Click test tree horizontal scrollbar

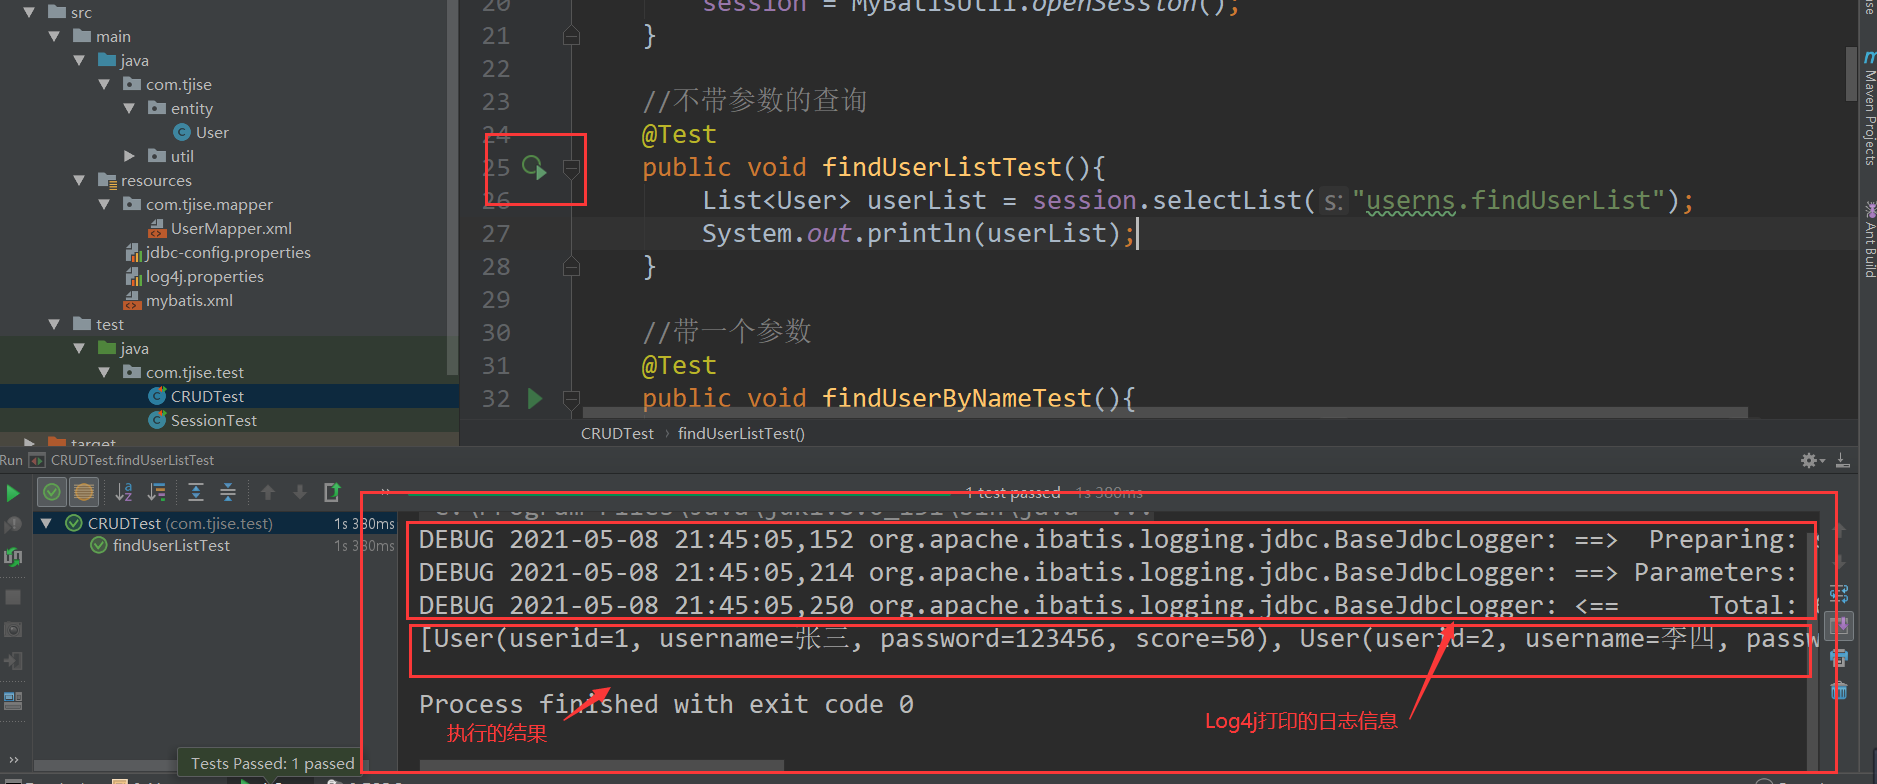200,766
